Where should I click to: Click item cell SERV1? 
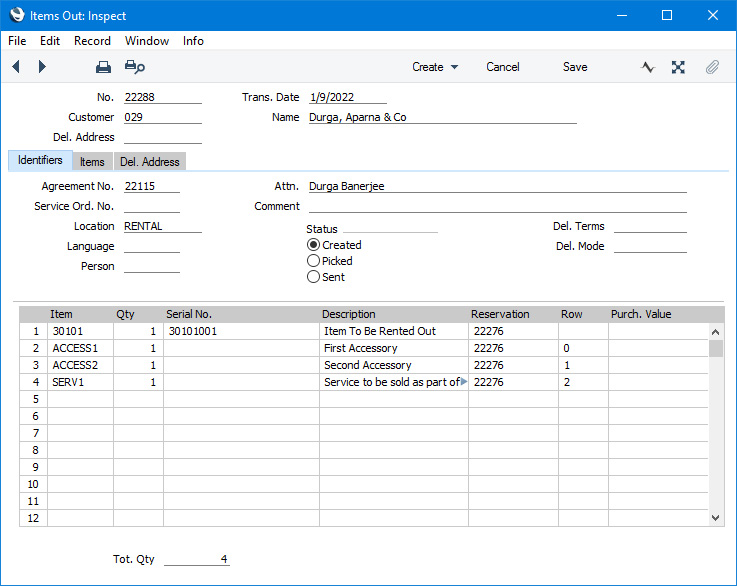(x=80, y=382)
